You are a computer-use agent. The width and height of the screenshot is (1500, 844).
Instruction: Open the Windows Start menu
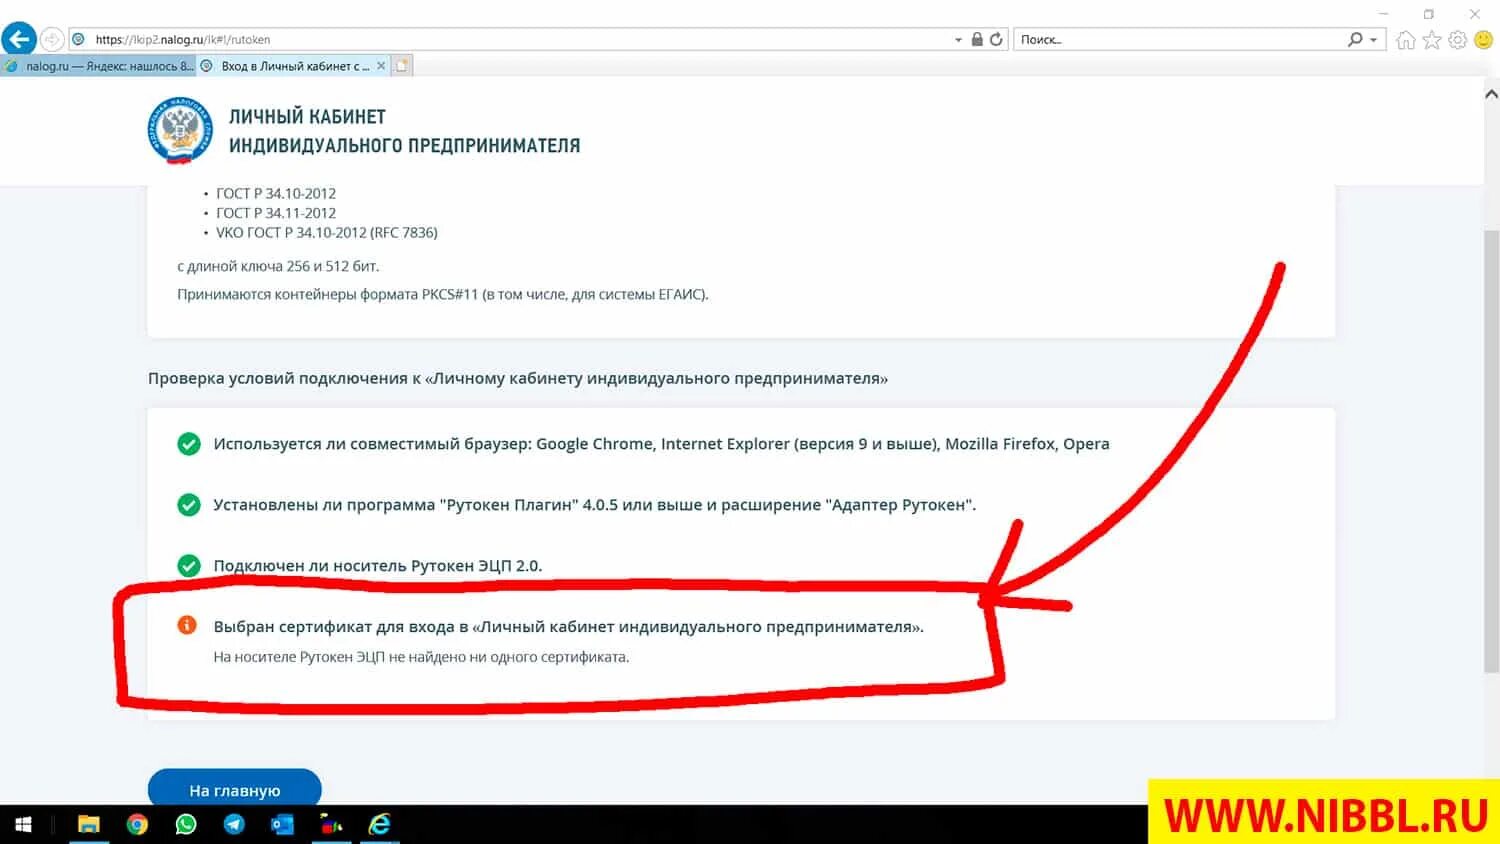point(23,825)
